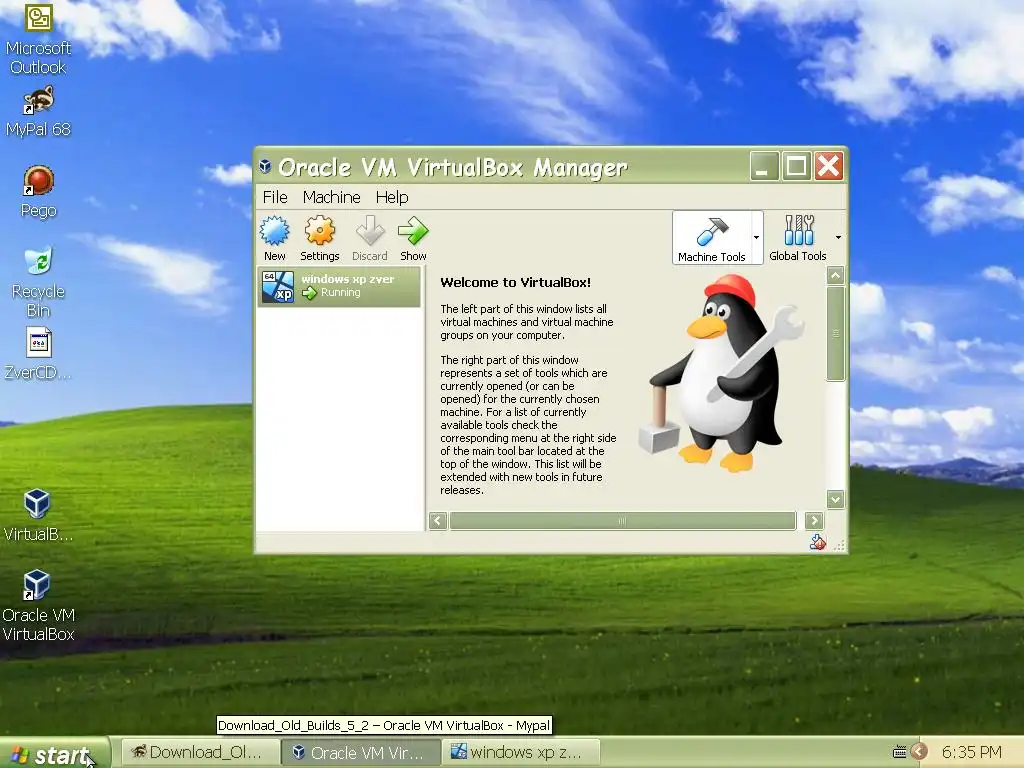The image size is (1024, 768).
Task: Select the windows xp zver machine entry
Action: 339,287
